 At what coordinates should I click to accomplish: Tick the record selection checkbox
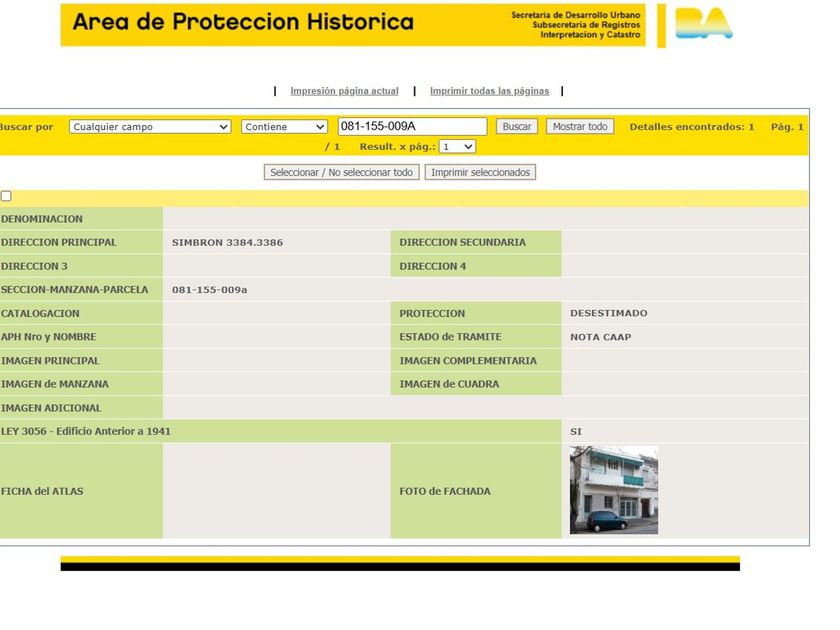6,196
